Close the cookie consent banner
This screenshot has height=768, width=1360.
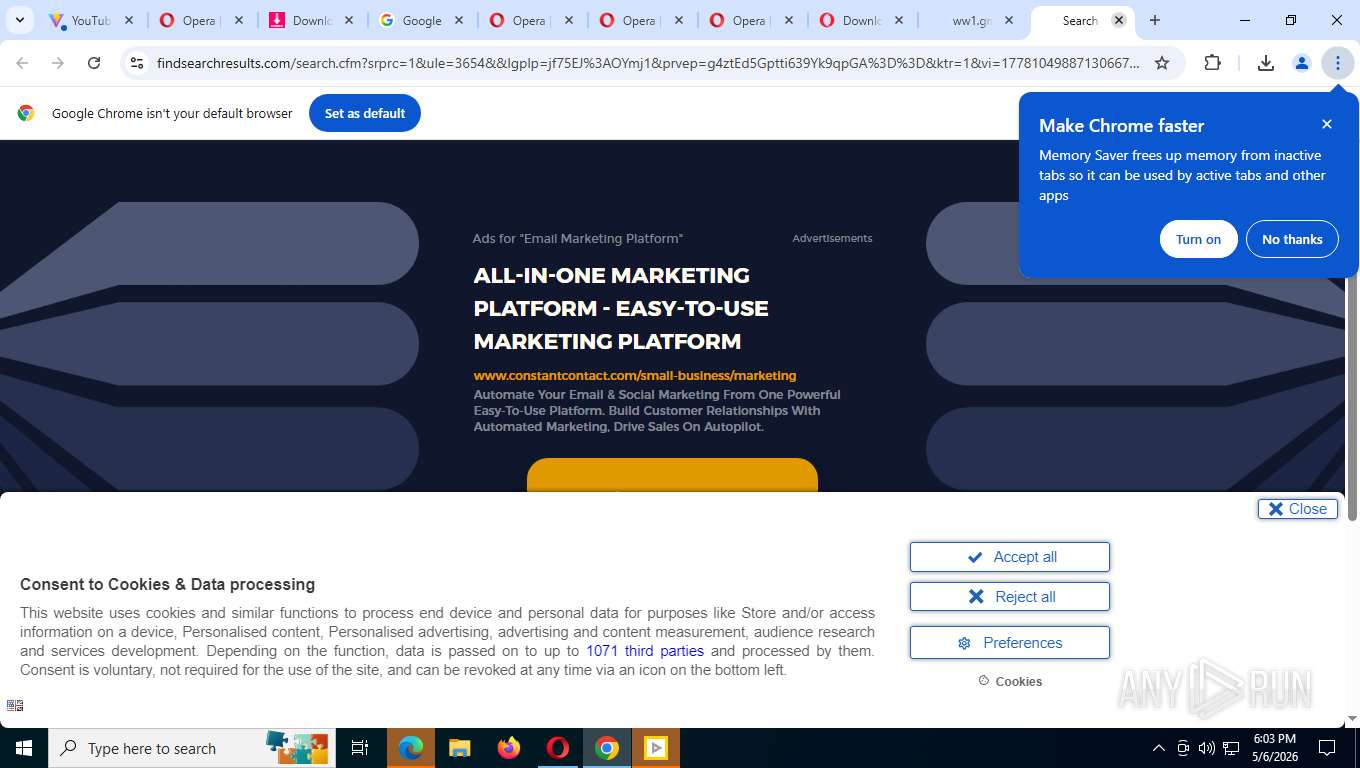click(1297, 509)
